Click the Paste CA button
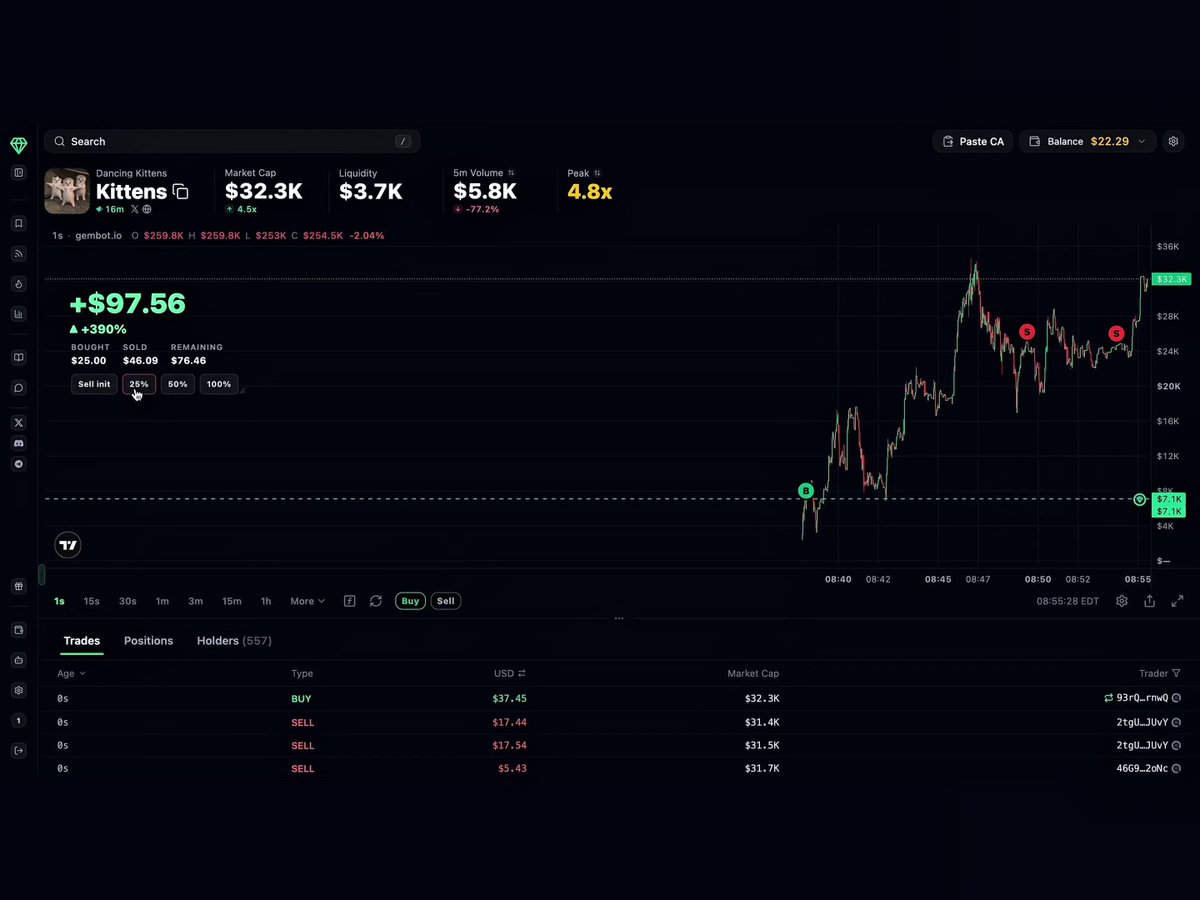Image resolution: width=1200 pixels, height=900 pixels. (972, 142)
